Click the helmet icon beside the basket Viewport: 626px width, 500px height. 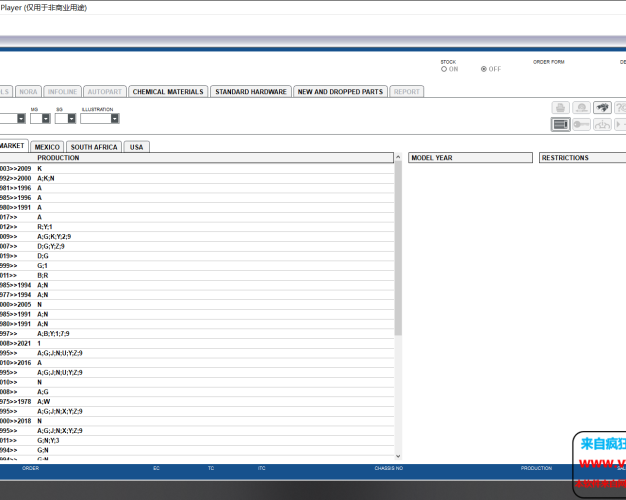click(581, 107)
